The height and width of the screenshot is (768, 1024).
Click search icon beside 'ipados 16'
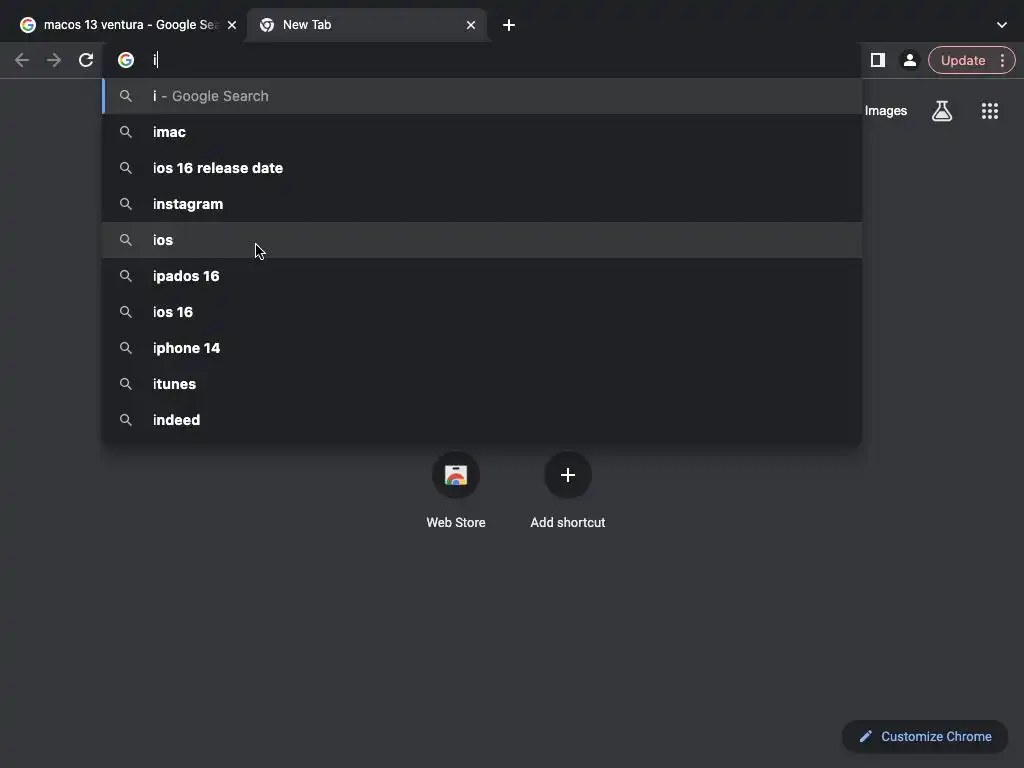126,276
